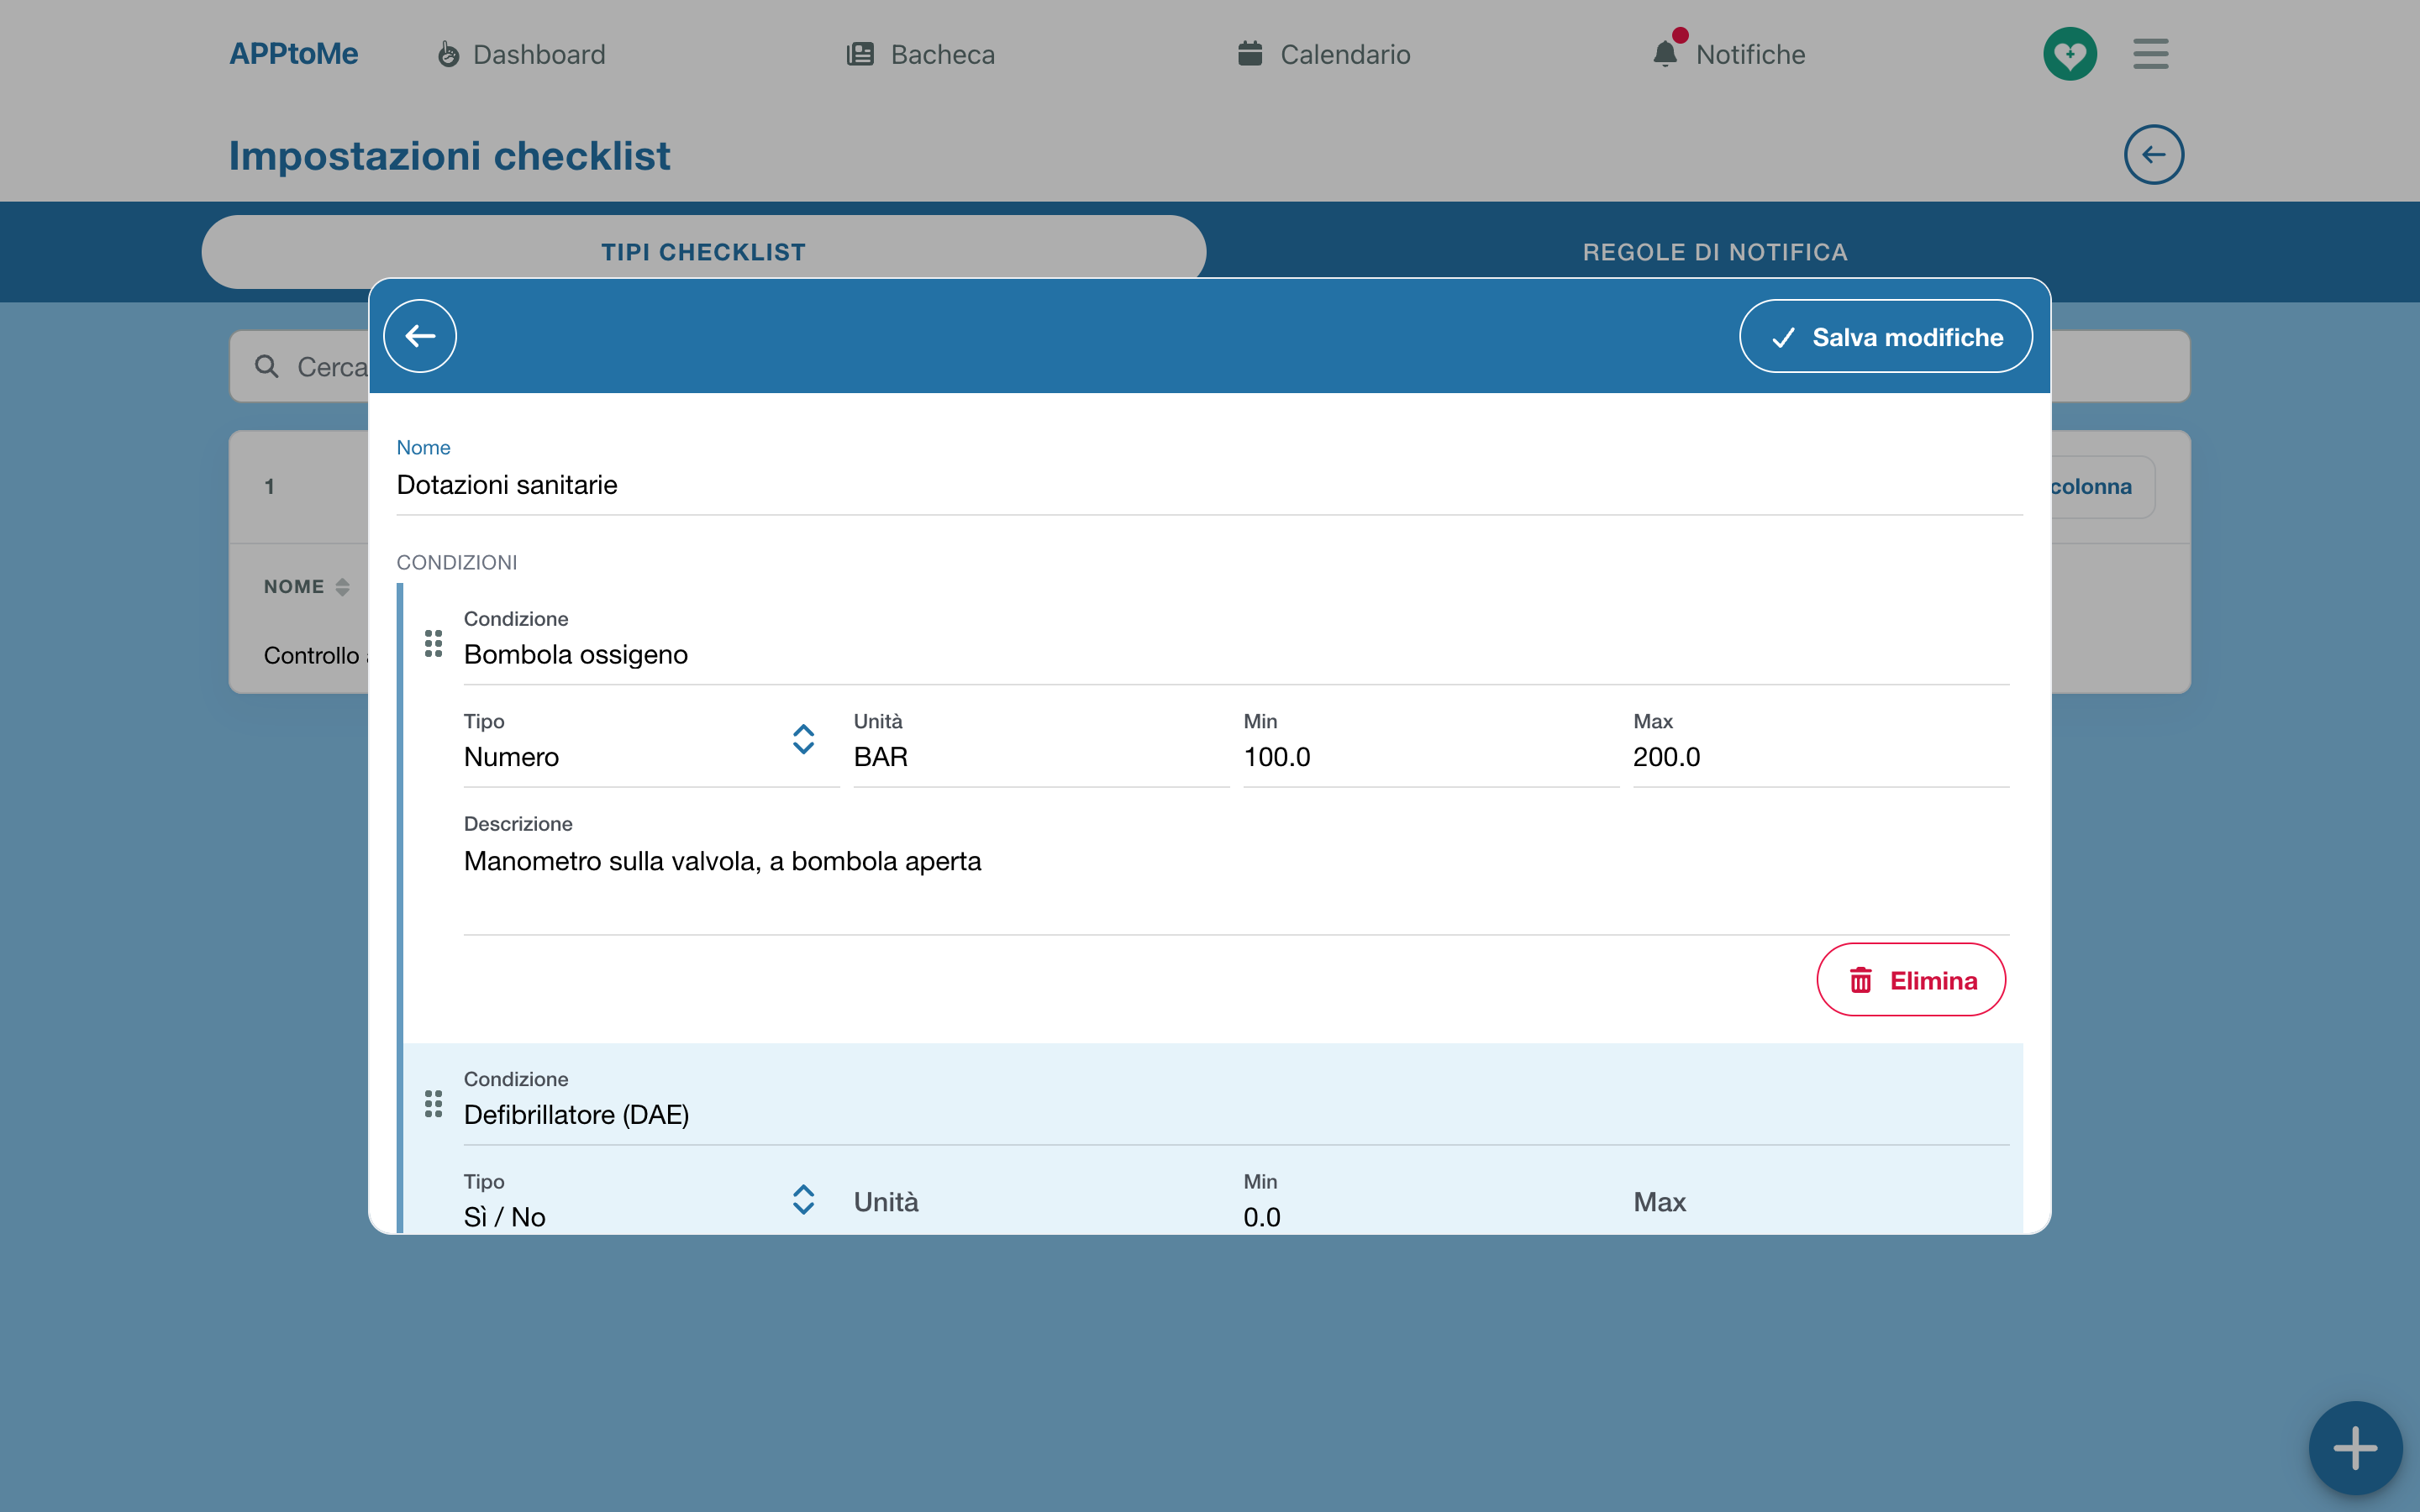Click the Bacheca board icon

[860, 54]
